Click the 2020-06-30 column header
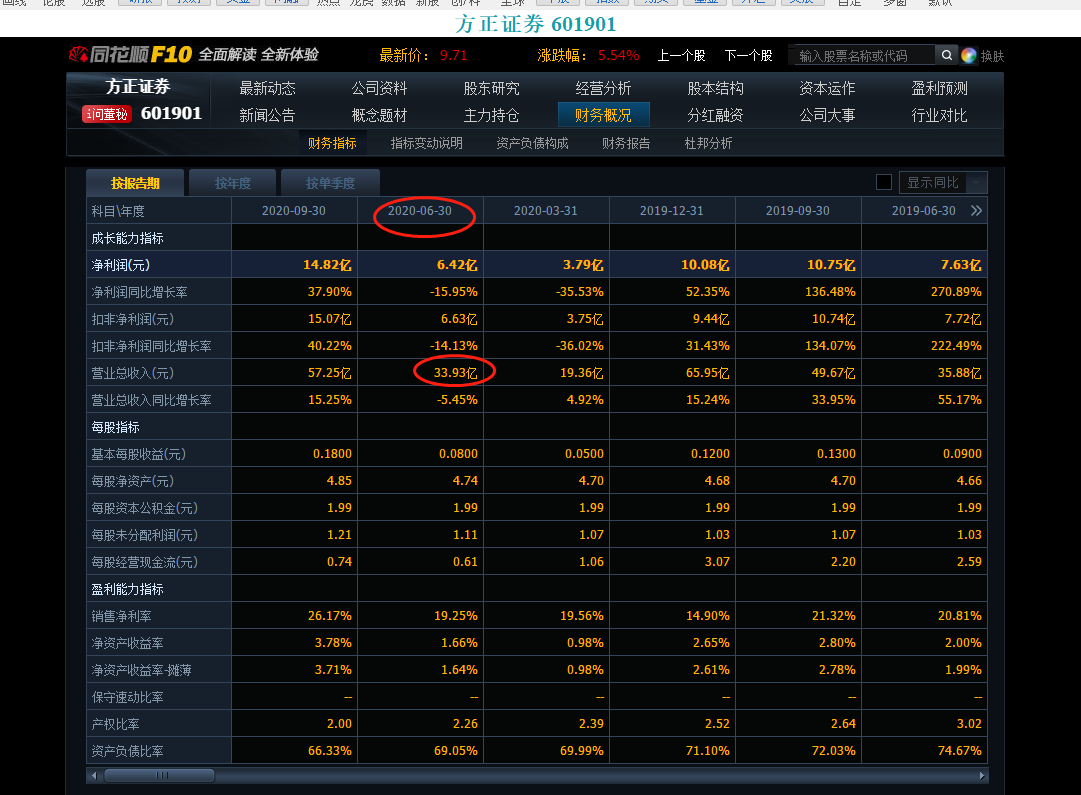Viewport: 1081px width, 795px height. [420, 210]
